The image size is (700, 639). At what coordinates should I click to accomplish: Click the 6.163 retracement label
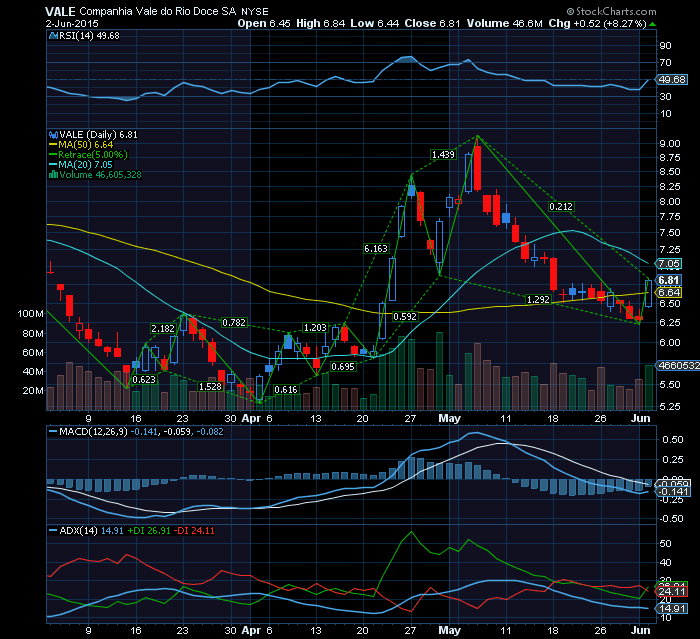click(x=375, y=247)
